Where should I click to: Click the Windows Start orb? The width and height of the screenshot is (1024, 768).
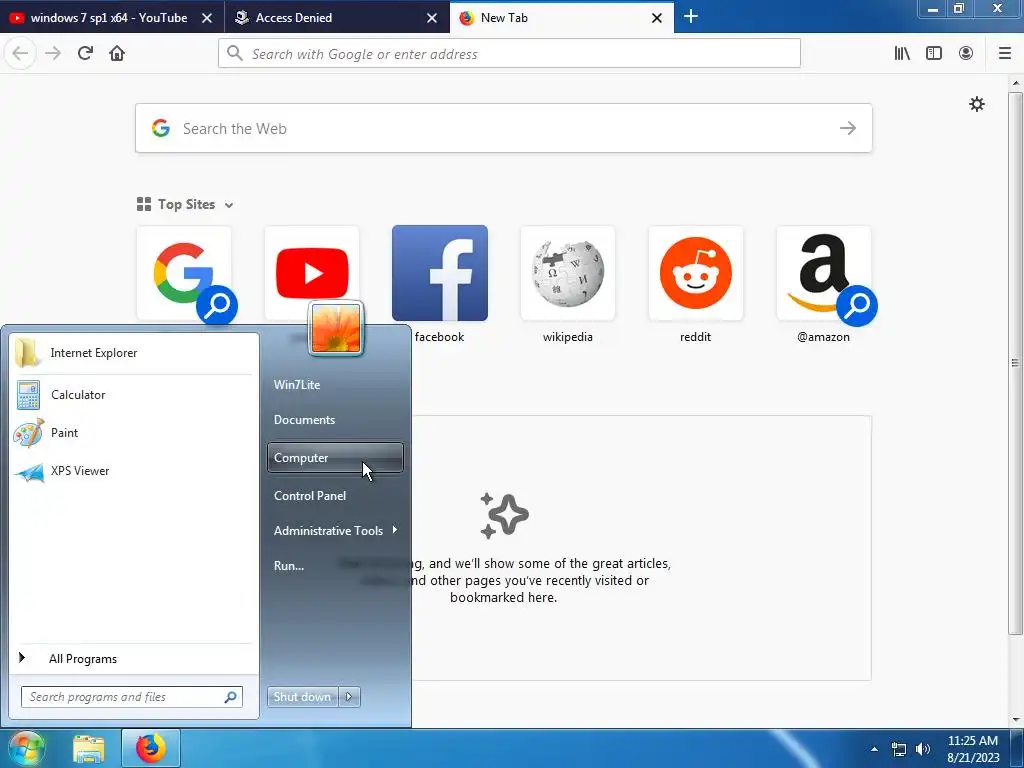point(26,748)
